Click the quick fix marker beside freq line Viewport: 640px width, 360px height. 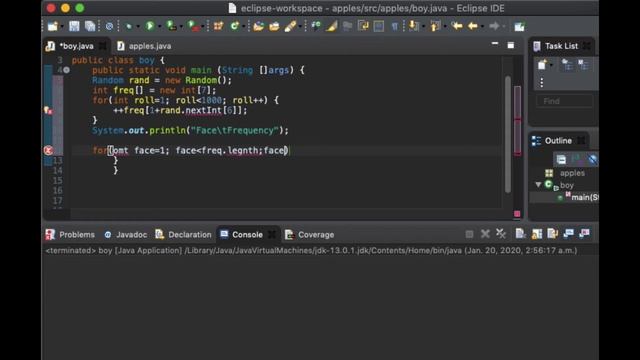click(48, 110)
